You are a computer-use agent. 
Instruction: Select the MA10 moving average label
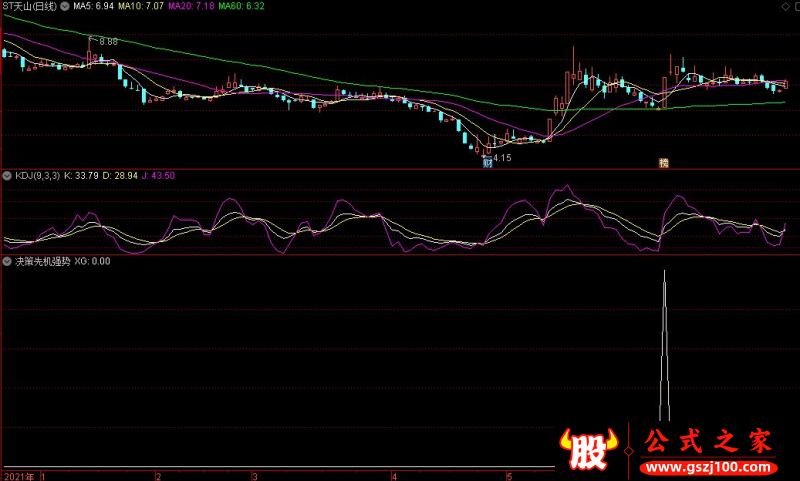[141, 6]
